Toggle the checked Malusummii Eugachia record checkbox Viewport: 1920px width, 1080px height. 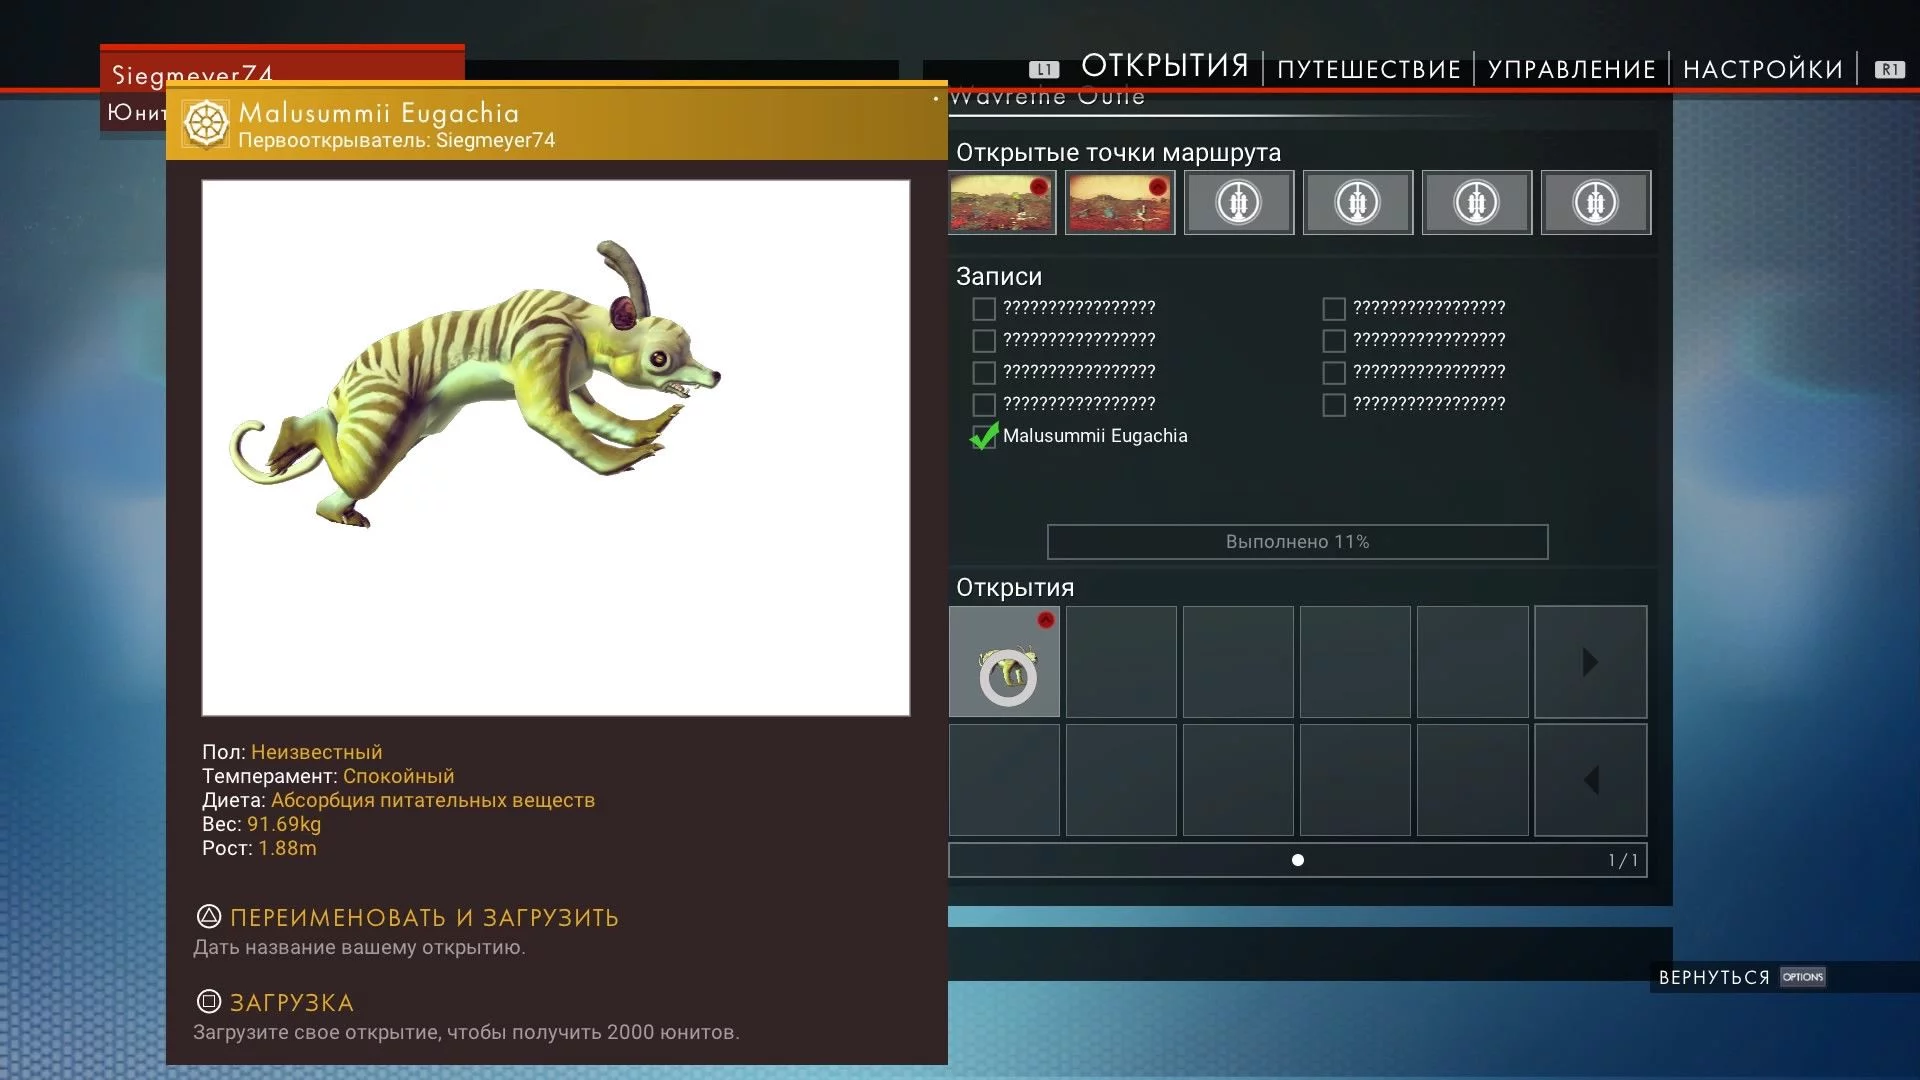[x=984, y=436]
